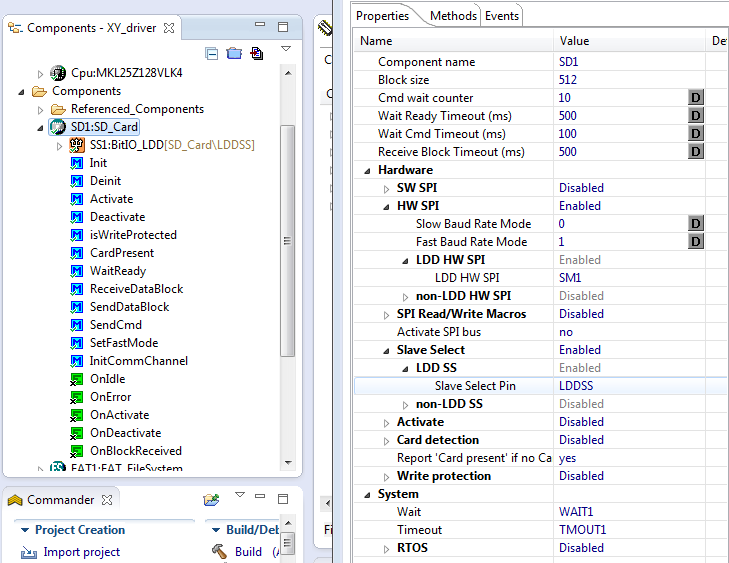Expand the Card detection property group

[x=386, y=441]
